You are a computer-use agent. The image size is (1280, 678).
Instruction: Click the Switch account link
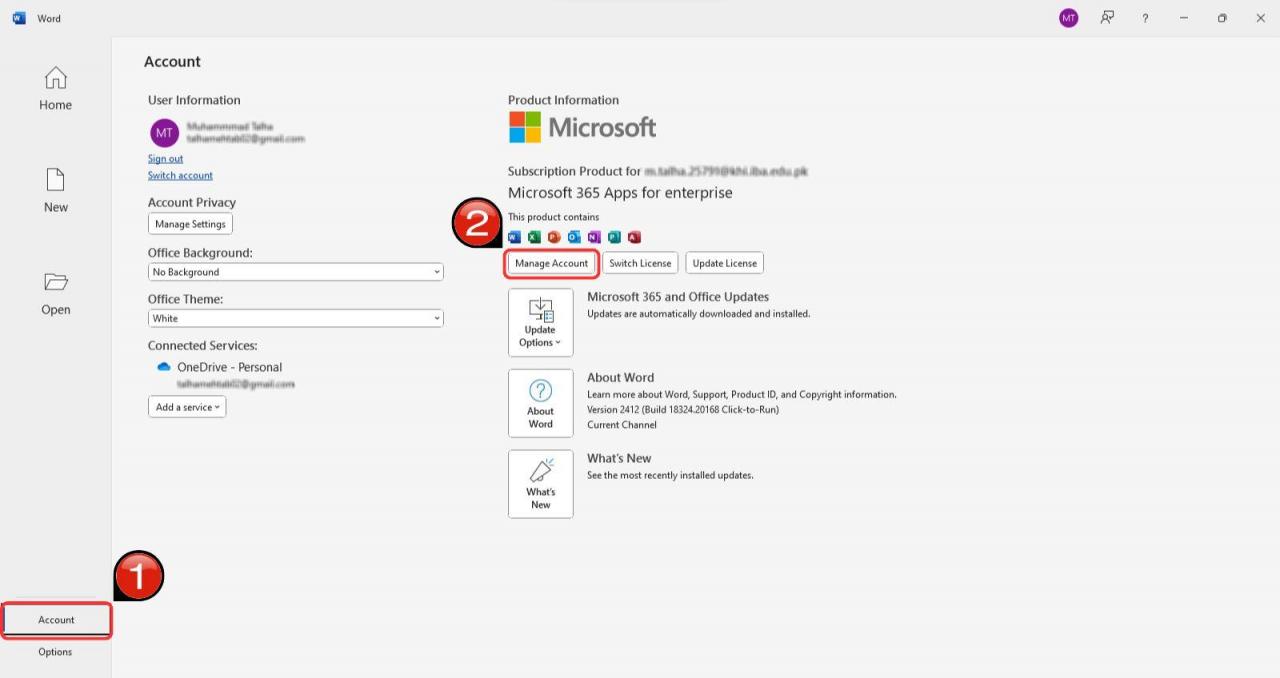[x=180, y=175]
